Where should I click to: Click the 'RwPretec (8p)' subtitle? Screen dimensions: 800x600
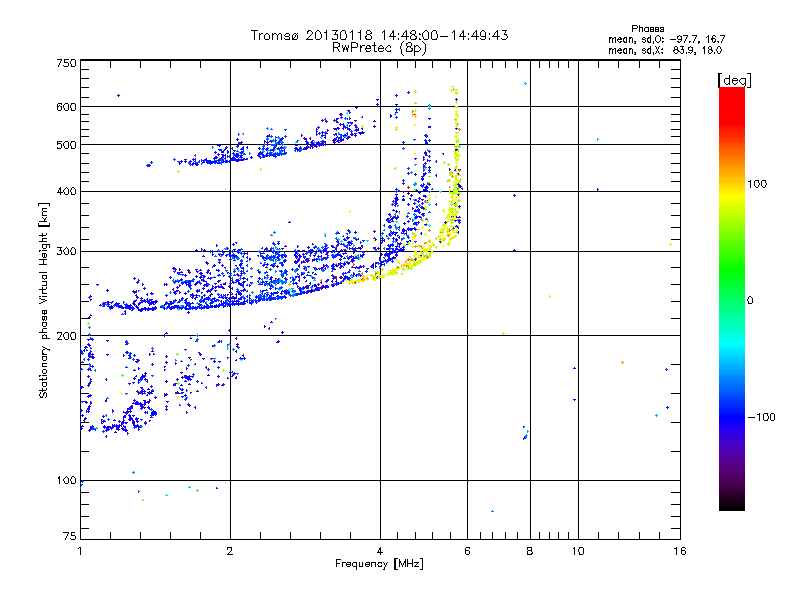click(379, 48)
